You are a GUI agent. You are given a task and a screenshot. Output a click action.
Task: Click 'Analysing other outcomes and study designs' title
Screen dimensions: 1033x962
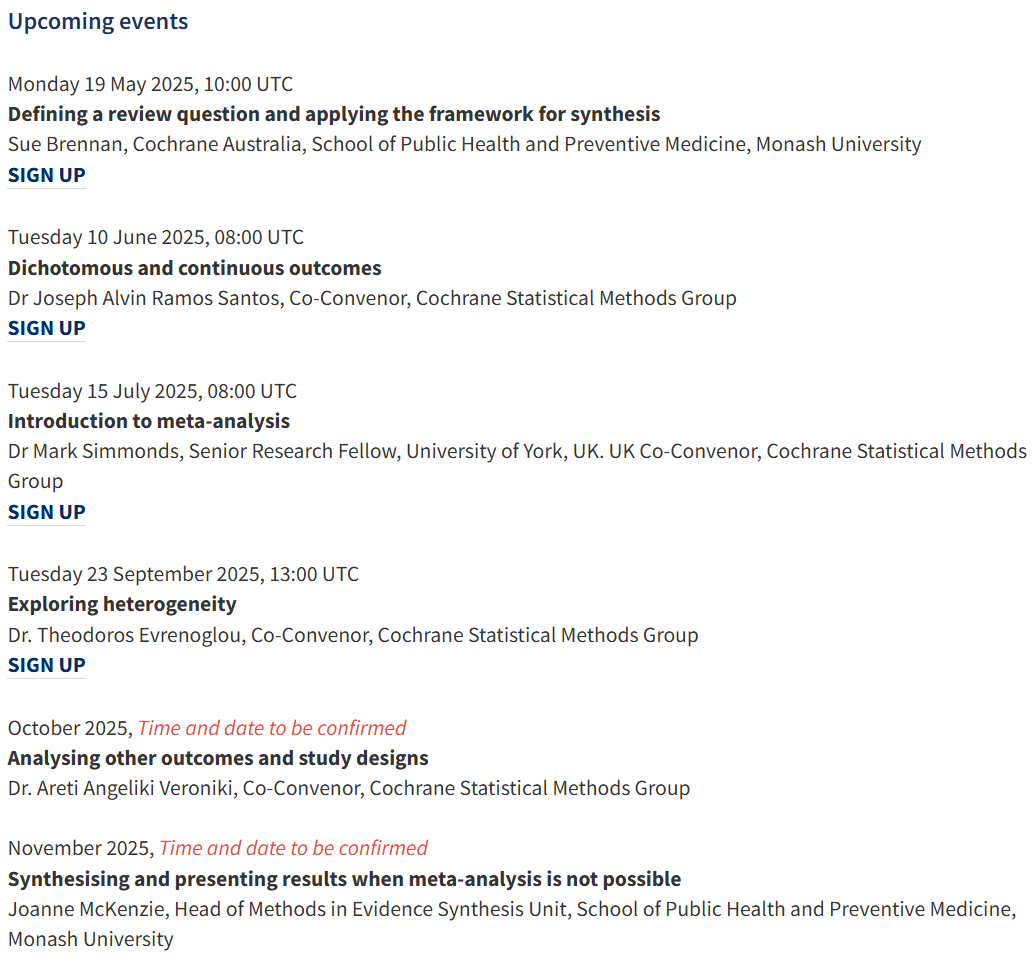click(x=218, y=758)
